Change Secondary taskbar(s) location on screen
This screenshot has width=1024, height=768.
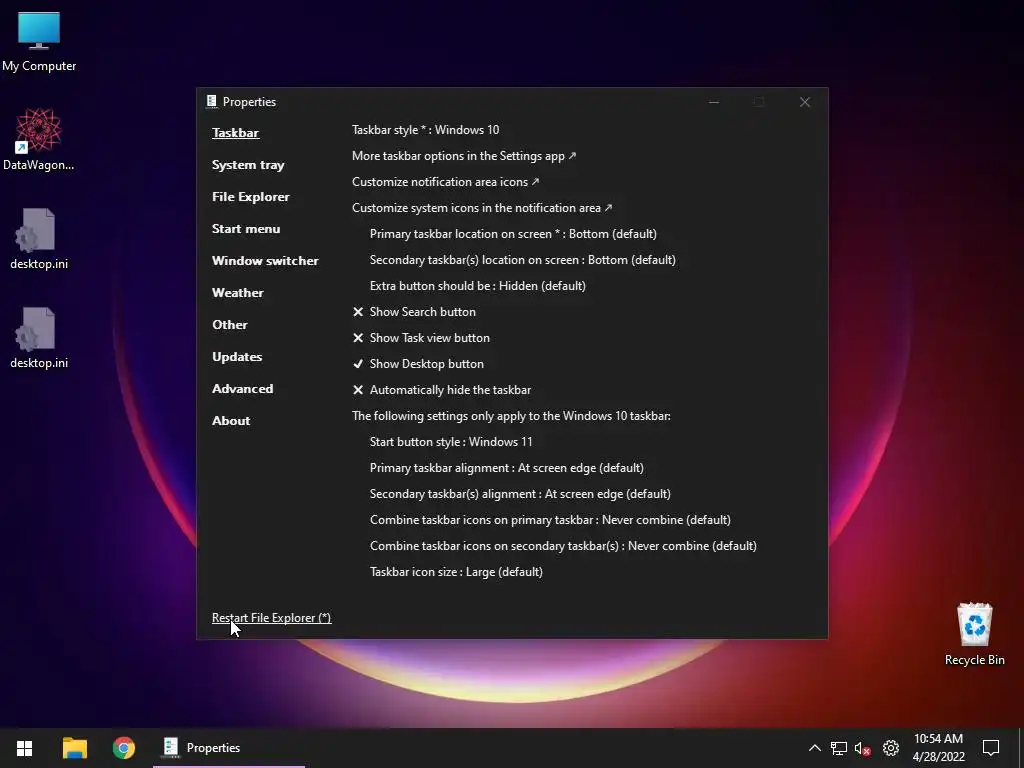(x=522, y=260)
